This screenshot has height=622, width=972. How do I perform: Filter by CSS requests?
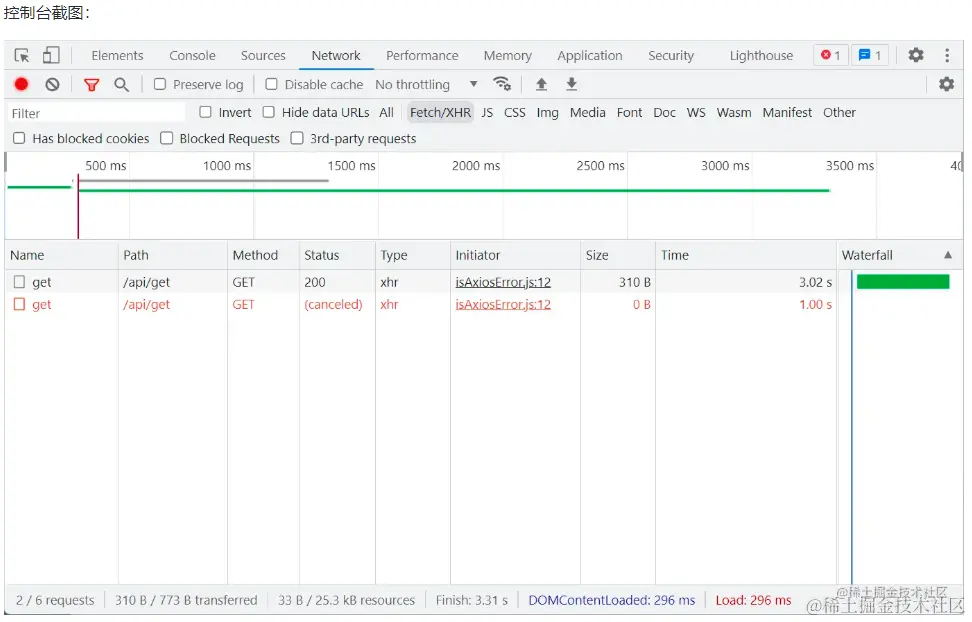coord(515,112)
